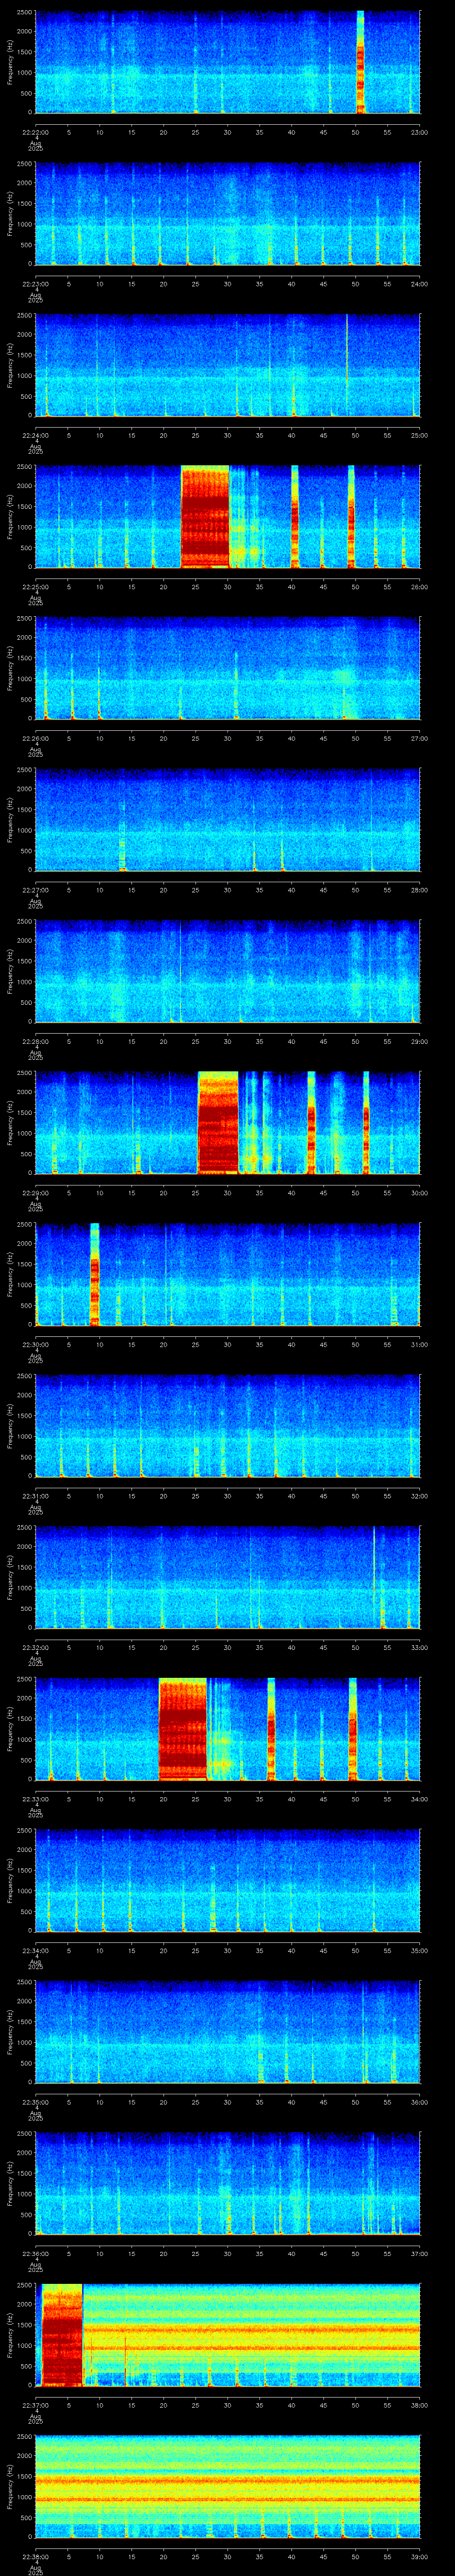Screen dimensions: 455x2576
Task: Click the 22:29:00 start time label
Action: pos(35,1193)
